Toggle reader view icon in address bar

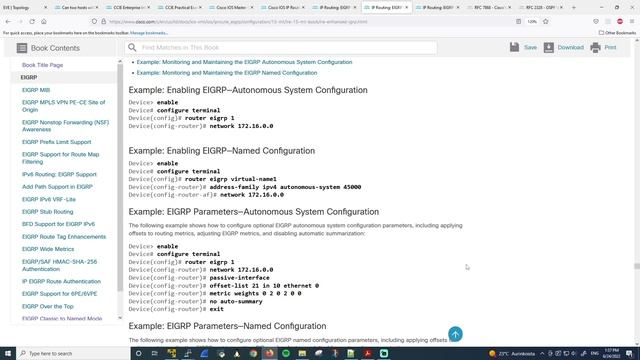point(518,22)
